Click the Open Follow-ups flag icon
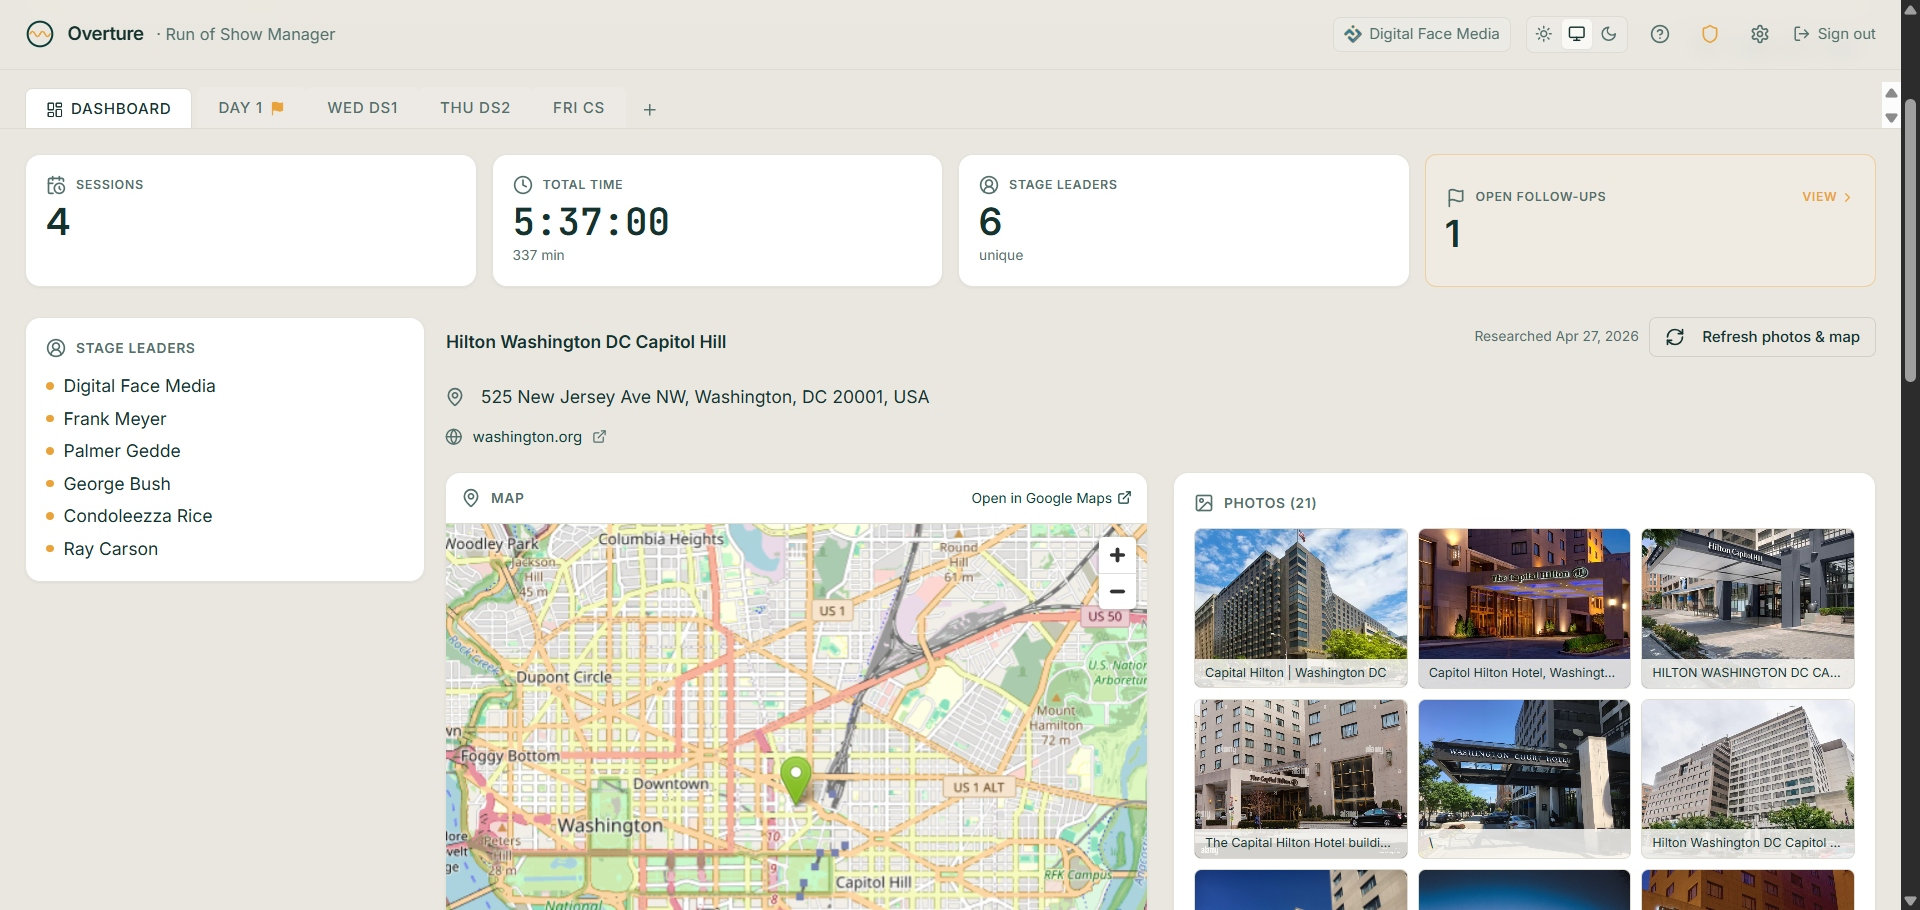Viewport: 1920px width, 910px height. pos(1456,197)
